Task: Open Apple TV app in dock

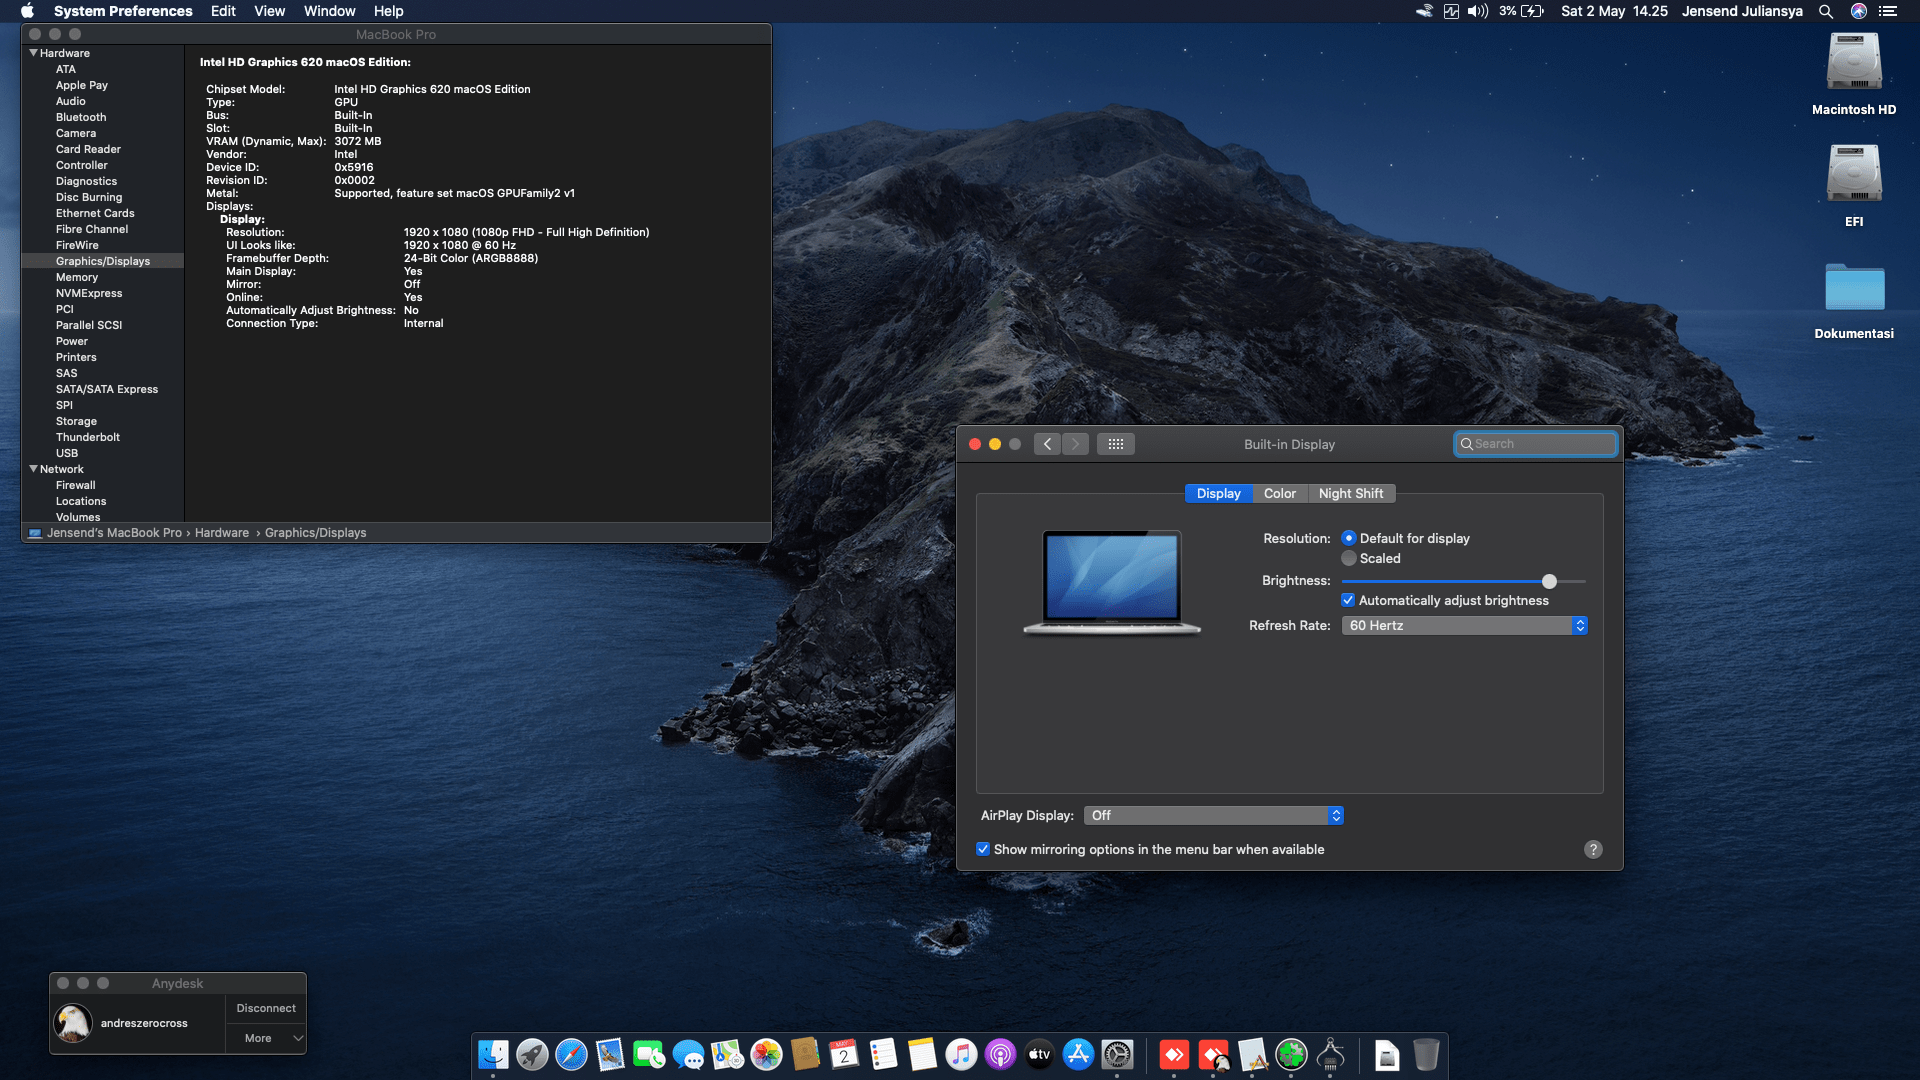Action: [1039, 1054]
